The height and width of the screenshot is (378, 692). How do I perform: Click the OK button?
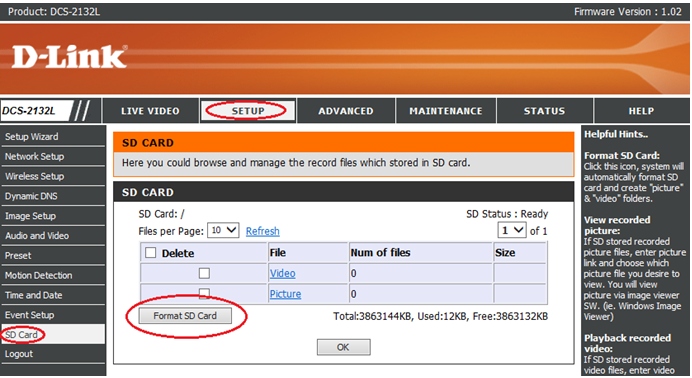pos(343,347)
